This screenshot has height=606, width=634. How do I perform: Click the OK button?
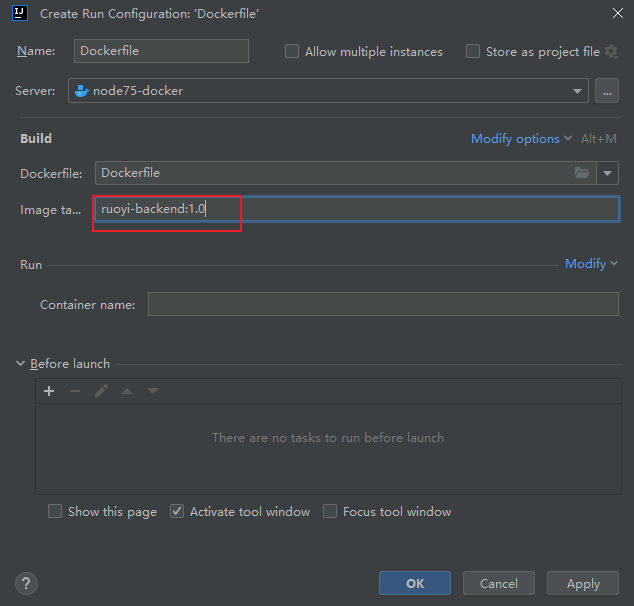414,583
